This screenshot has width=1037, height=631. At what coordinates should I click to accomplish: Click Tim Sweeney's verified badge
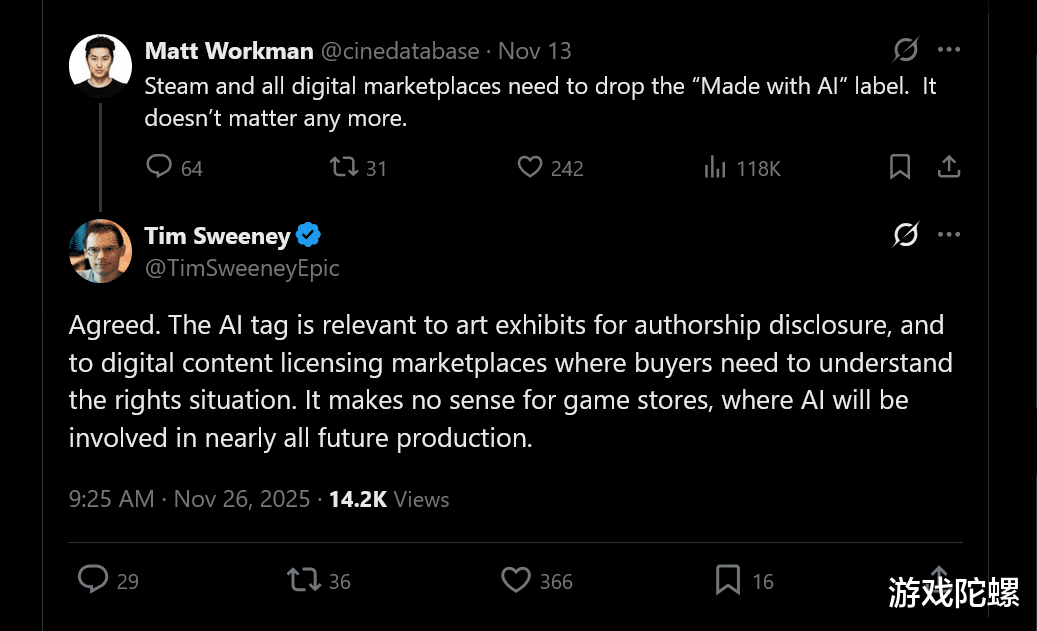pyautogui.click(x=309, y=236)
